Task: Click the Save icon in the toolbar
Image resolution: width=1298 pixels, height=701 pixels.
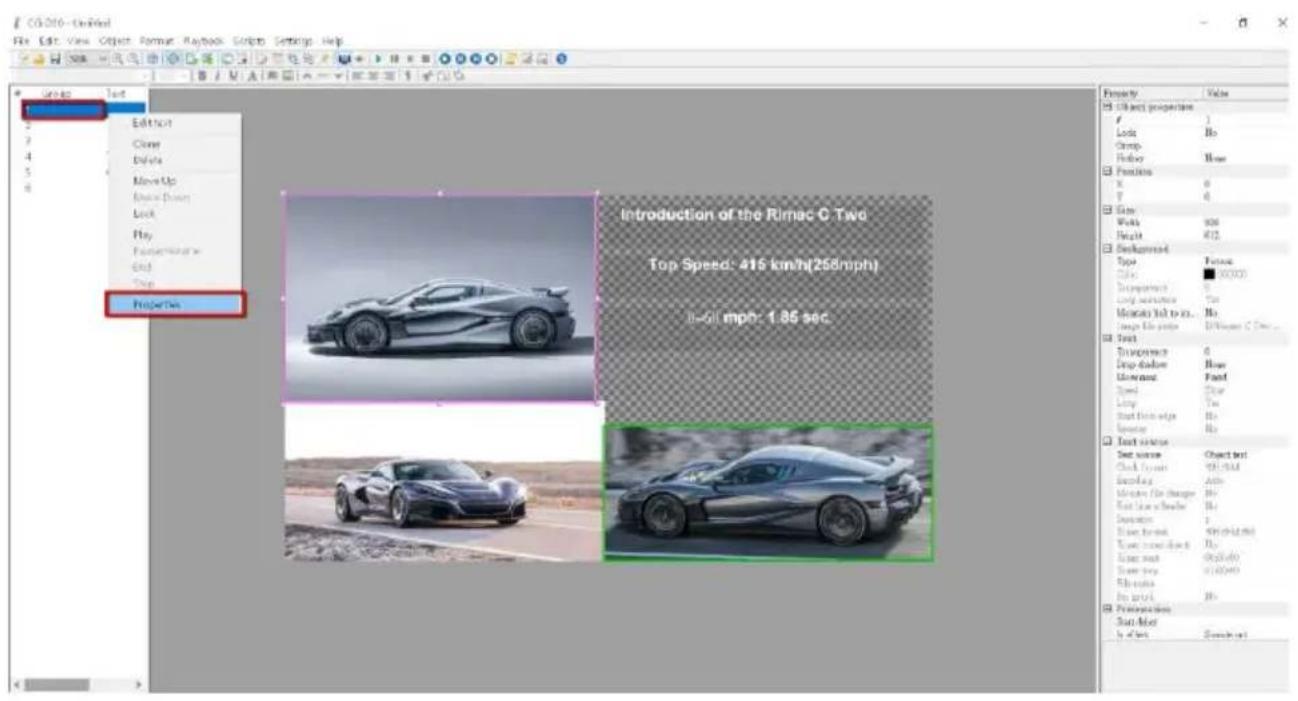Action: point(55,59)
